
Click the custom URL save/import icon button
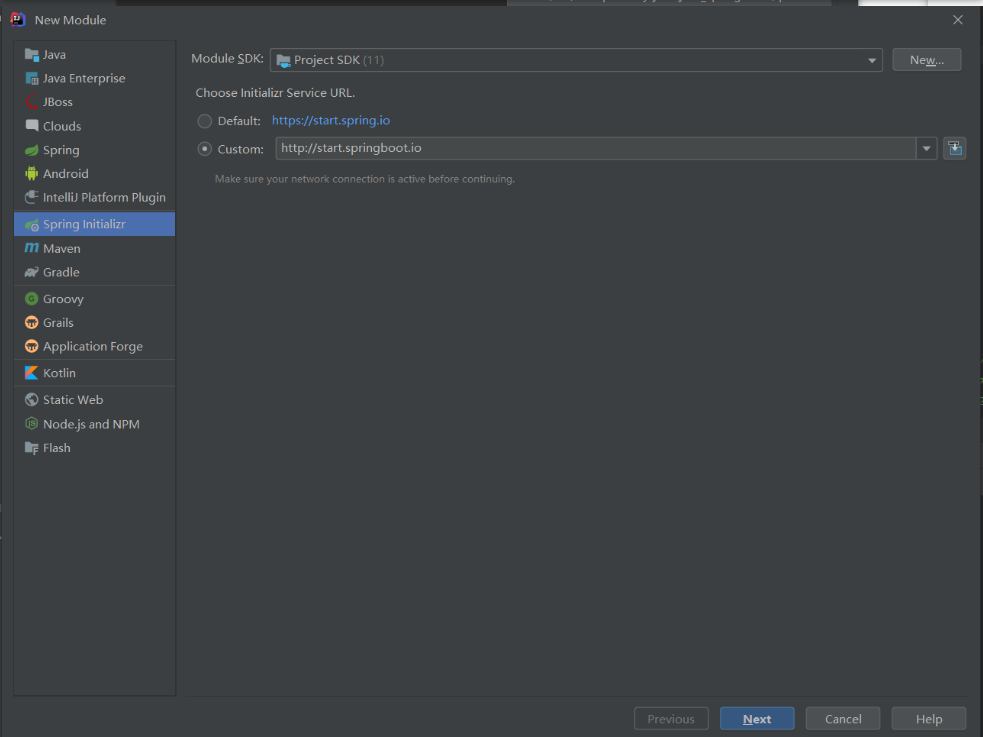click(954, 149)
